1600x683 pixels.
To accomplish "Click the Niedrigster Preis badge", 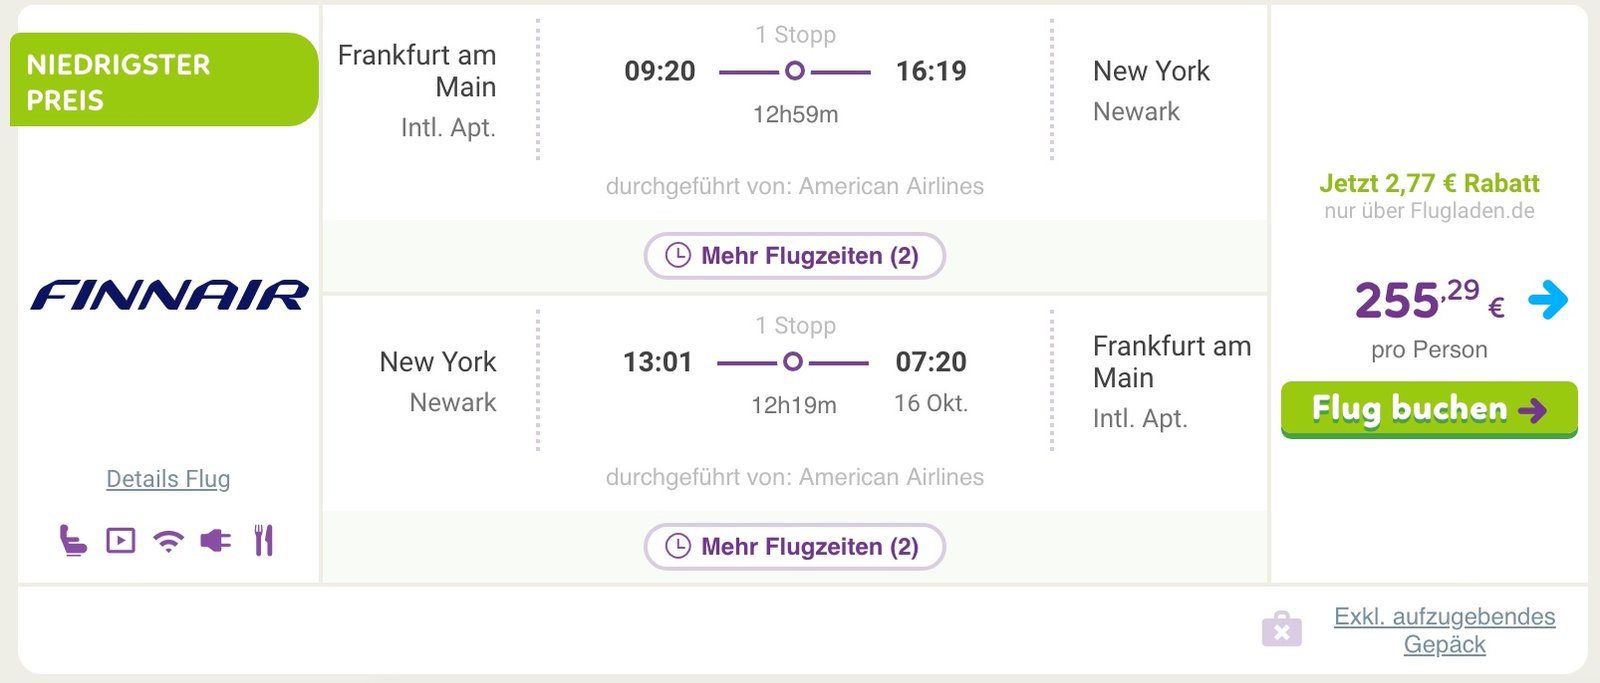I will (164, 80).
